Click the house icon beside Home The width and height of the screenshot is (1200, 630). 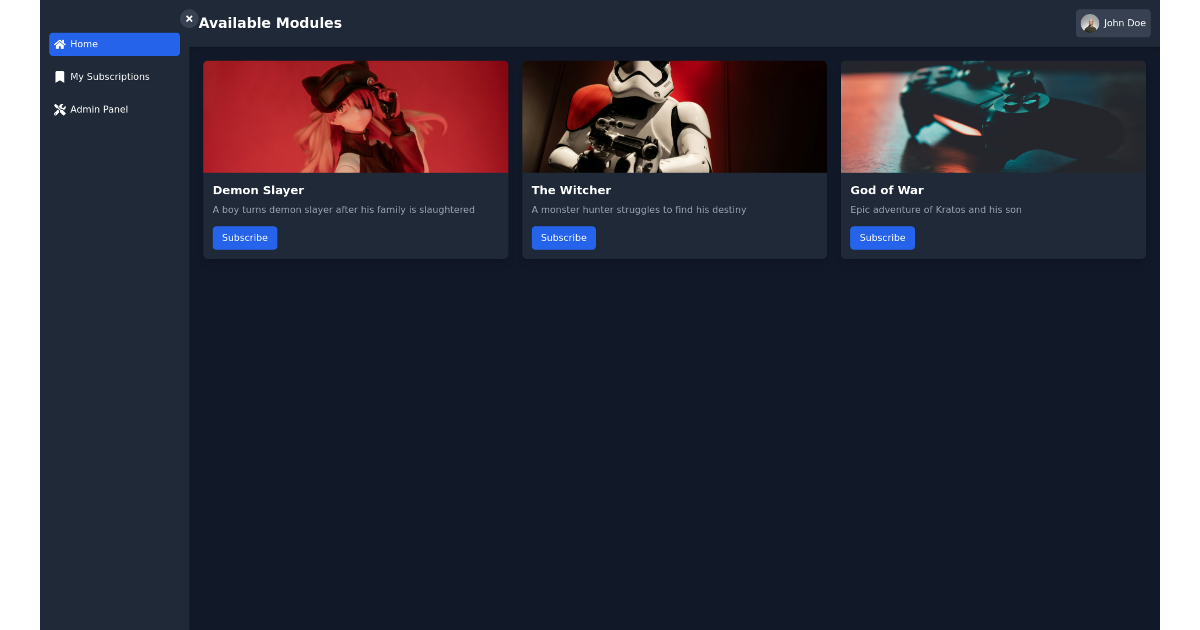60,44
